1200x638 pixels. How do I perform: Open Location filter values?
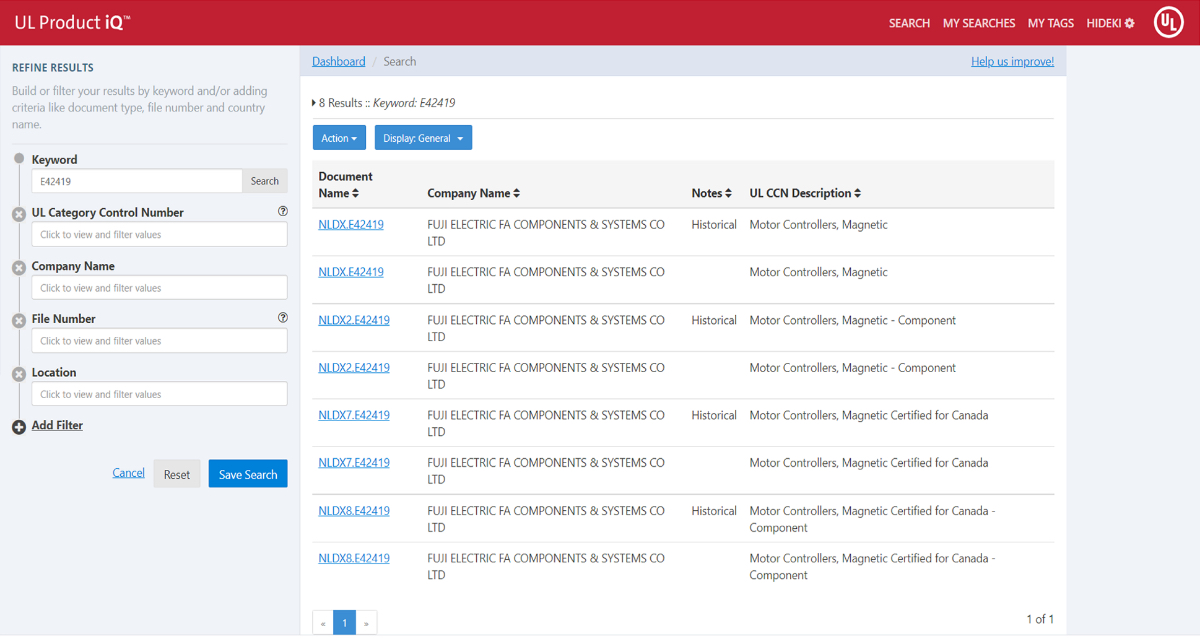pyautogui.click(x=159, y=394)
